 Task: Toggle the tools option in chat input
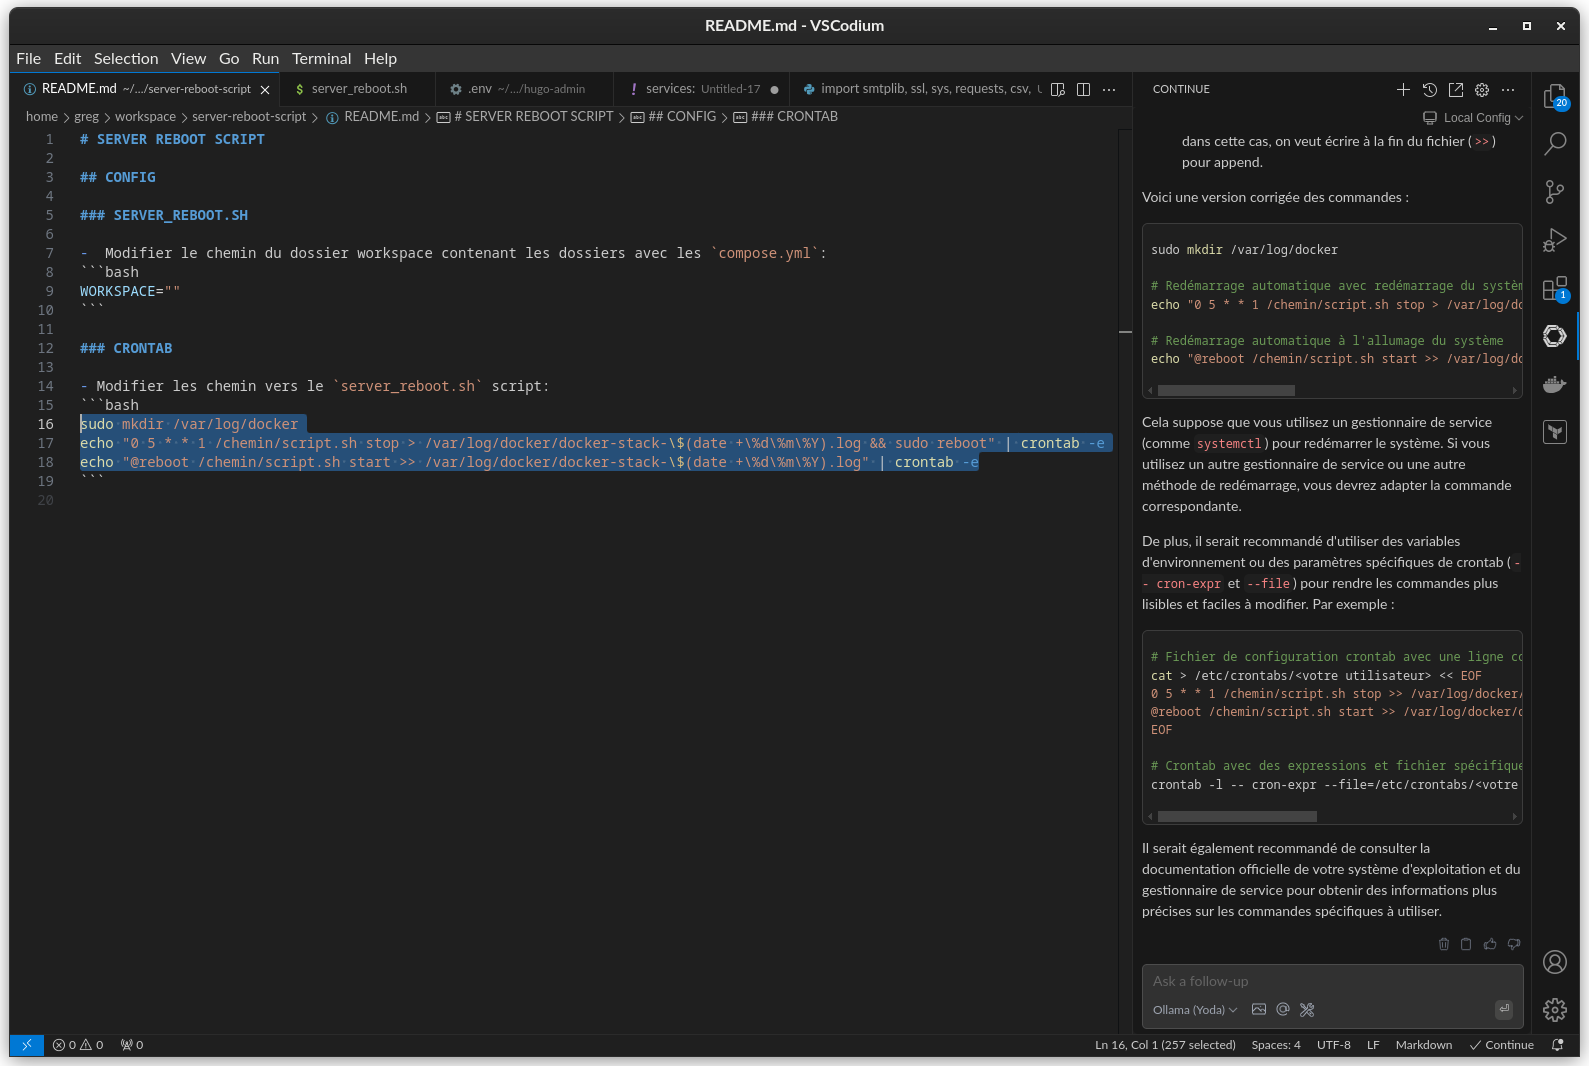pos(1307,1010)
